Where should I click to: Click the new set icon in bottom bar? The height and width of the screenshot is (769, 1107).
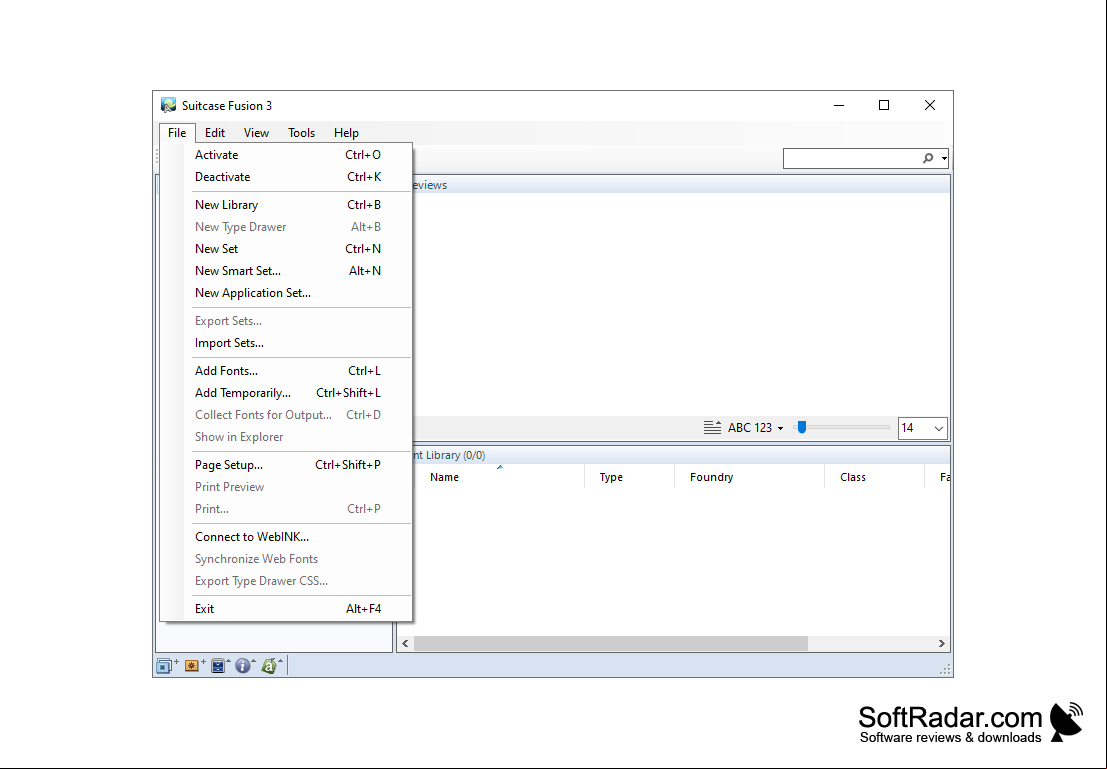click(x=167, y=665)
